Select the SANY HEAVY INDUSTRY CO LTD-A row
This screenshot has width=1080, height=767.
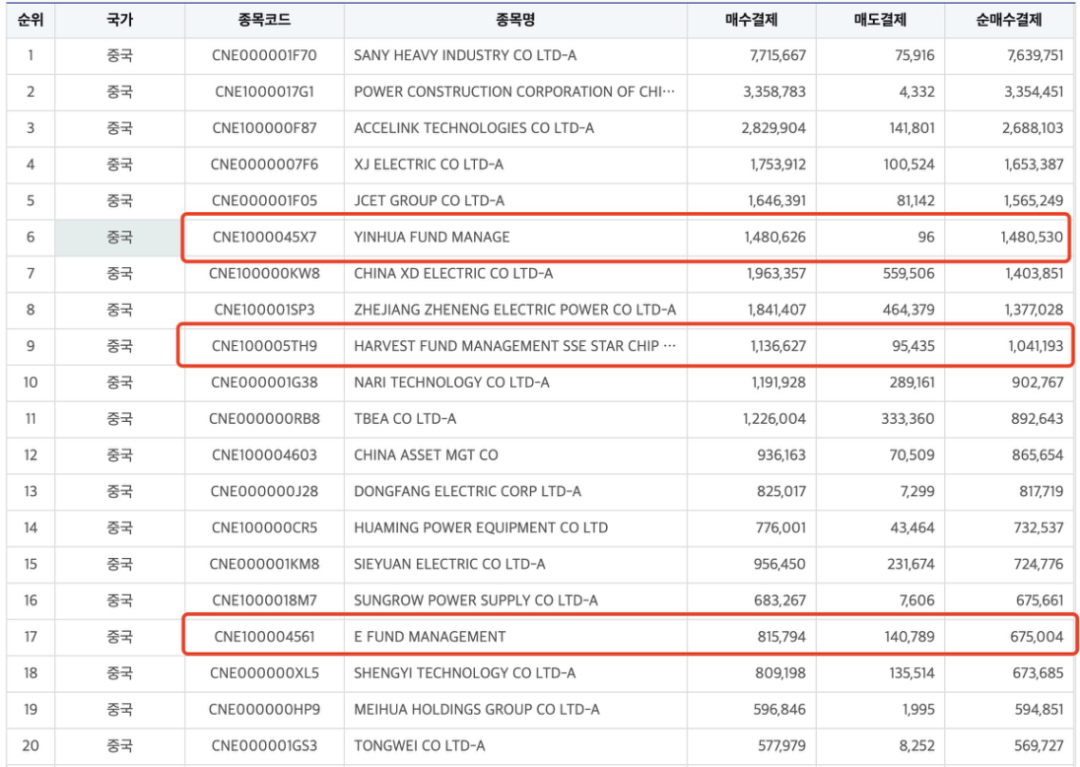click(x=450, y=56)
